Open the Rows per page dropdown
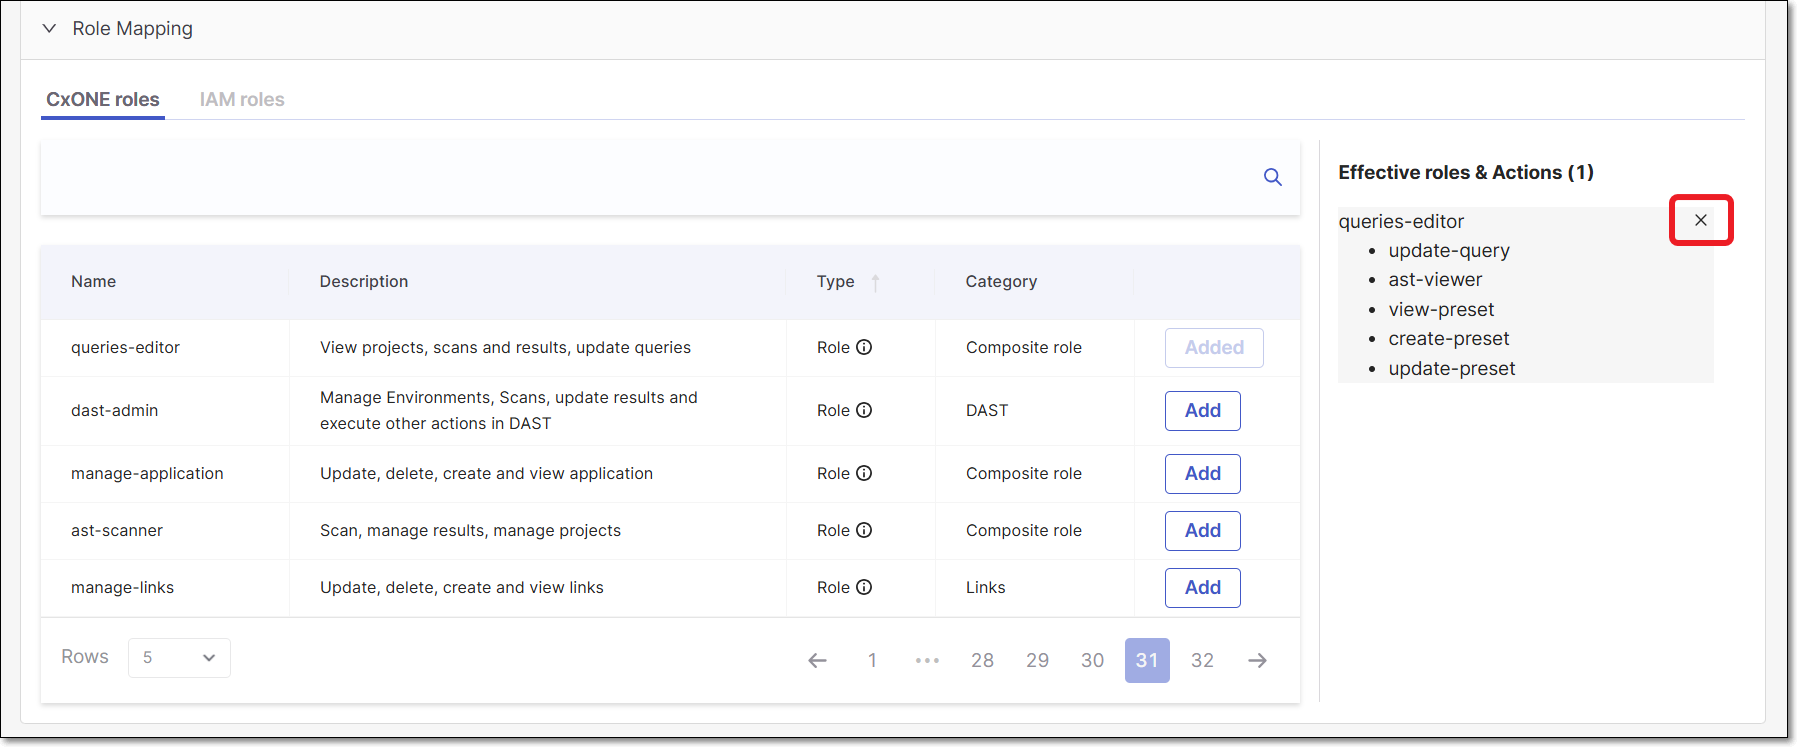The image size is (1797, 747). 179,658
